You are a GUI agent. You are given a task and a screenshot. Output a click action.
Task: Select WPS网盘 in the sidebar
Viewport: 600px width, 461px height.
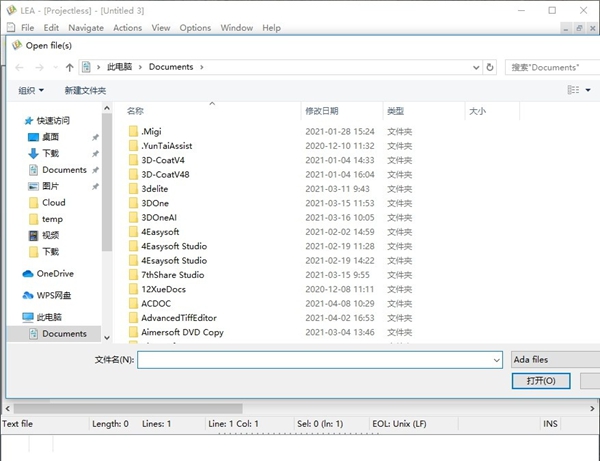point(54,295)
